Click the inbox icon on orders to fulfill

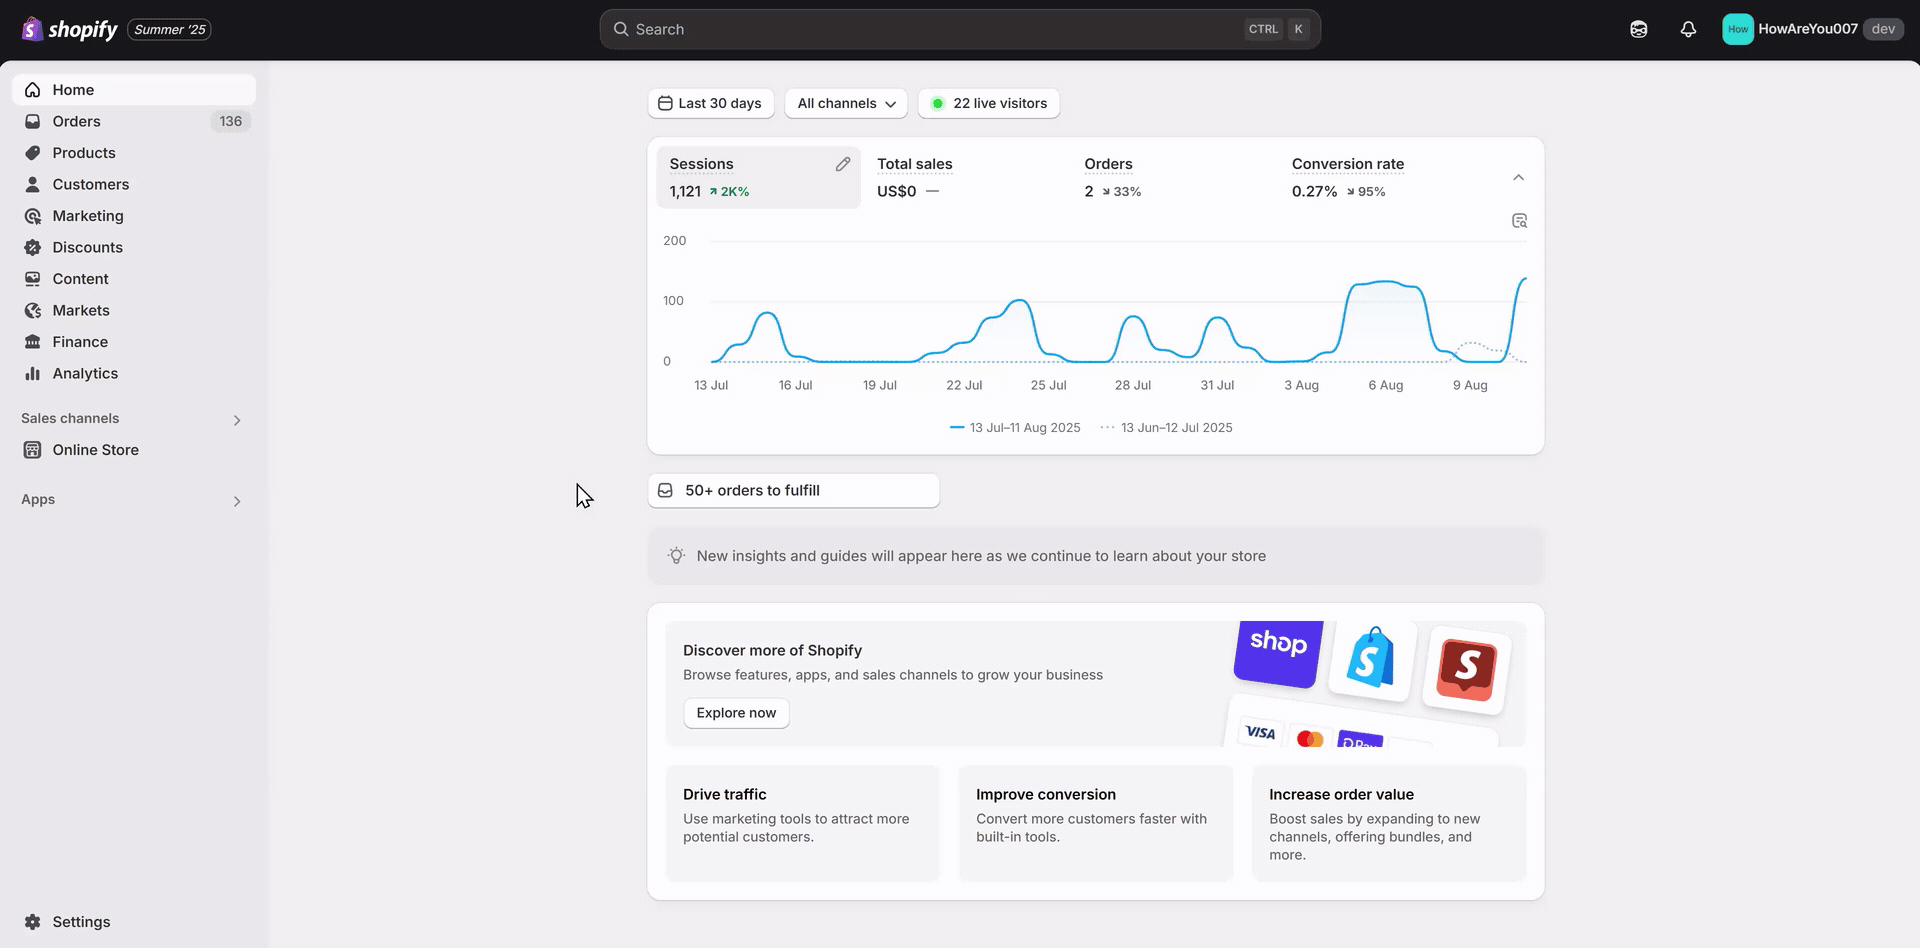pos(665,490)
